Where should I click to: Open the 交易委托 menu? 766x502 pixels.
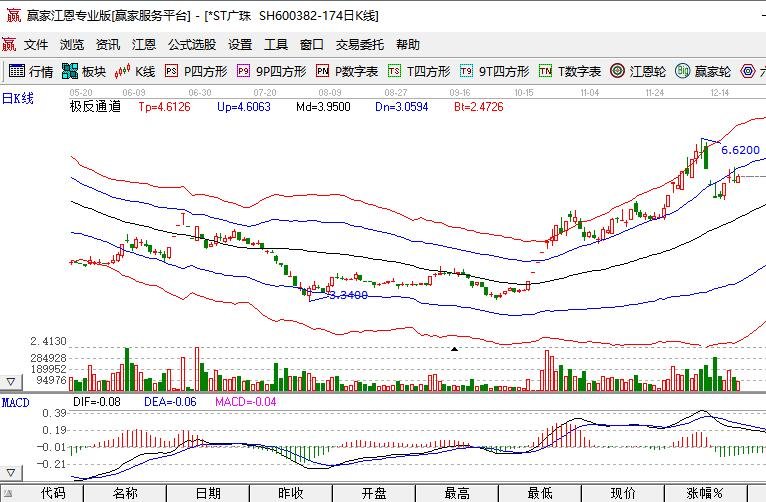(x=360, y=45)
